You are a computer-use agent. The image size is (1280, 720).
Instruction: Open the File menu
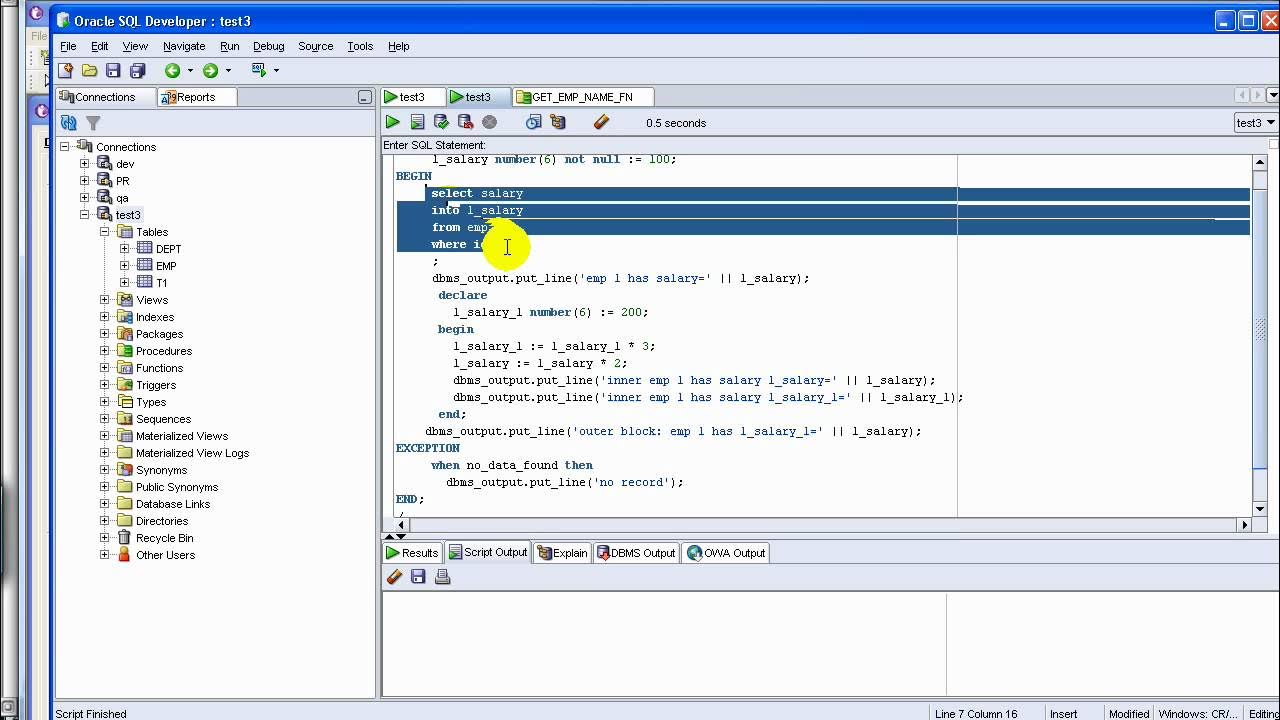point(68,46)
